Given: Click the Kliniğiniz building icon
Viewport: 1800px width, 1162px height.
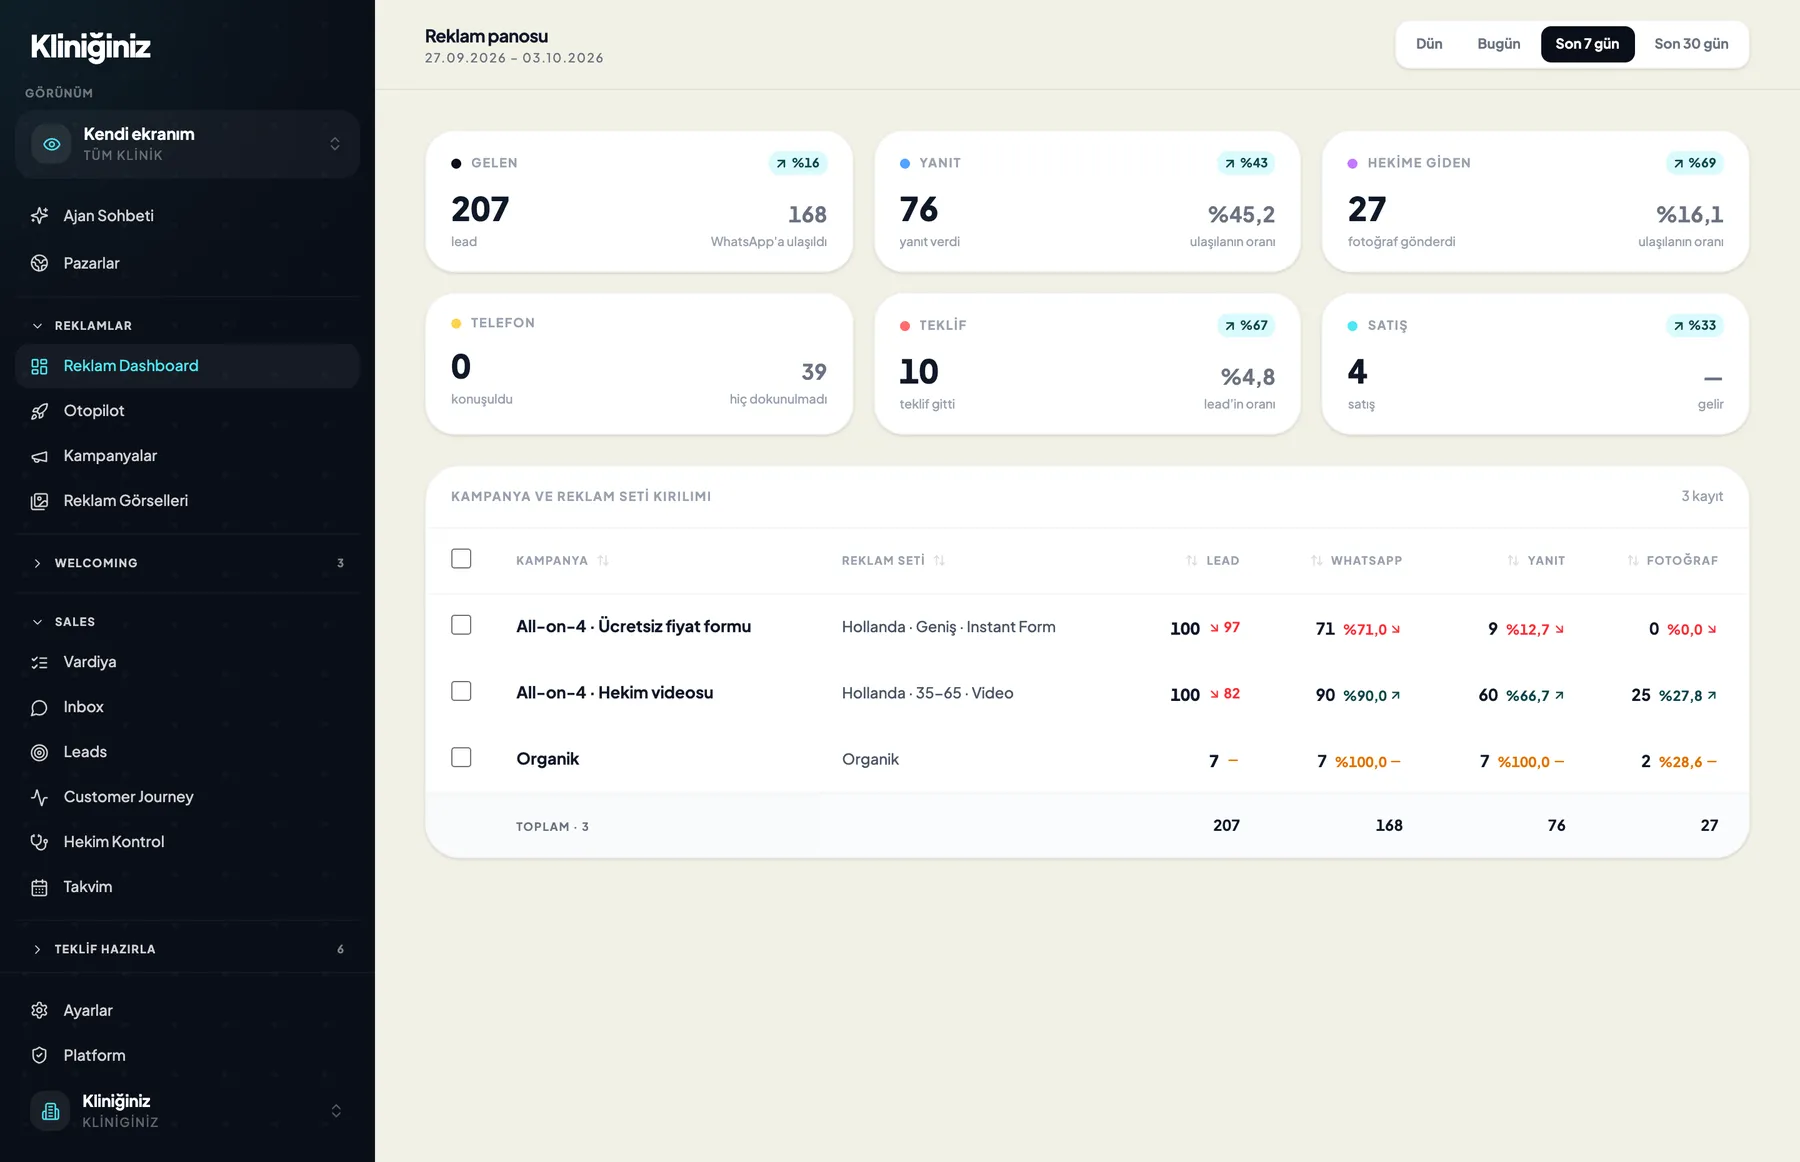Looking at the screenshot, I should point(50,1111).
